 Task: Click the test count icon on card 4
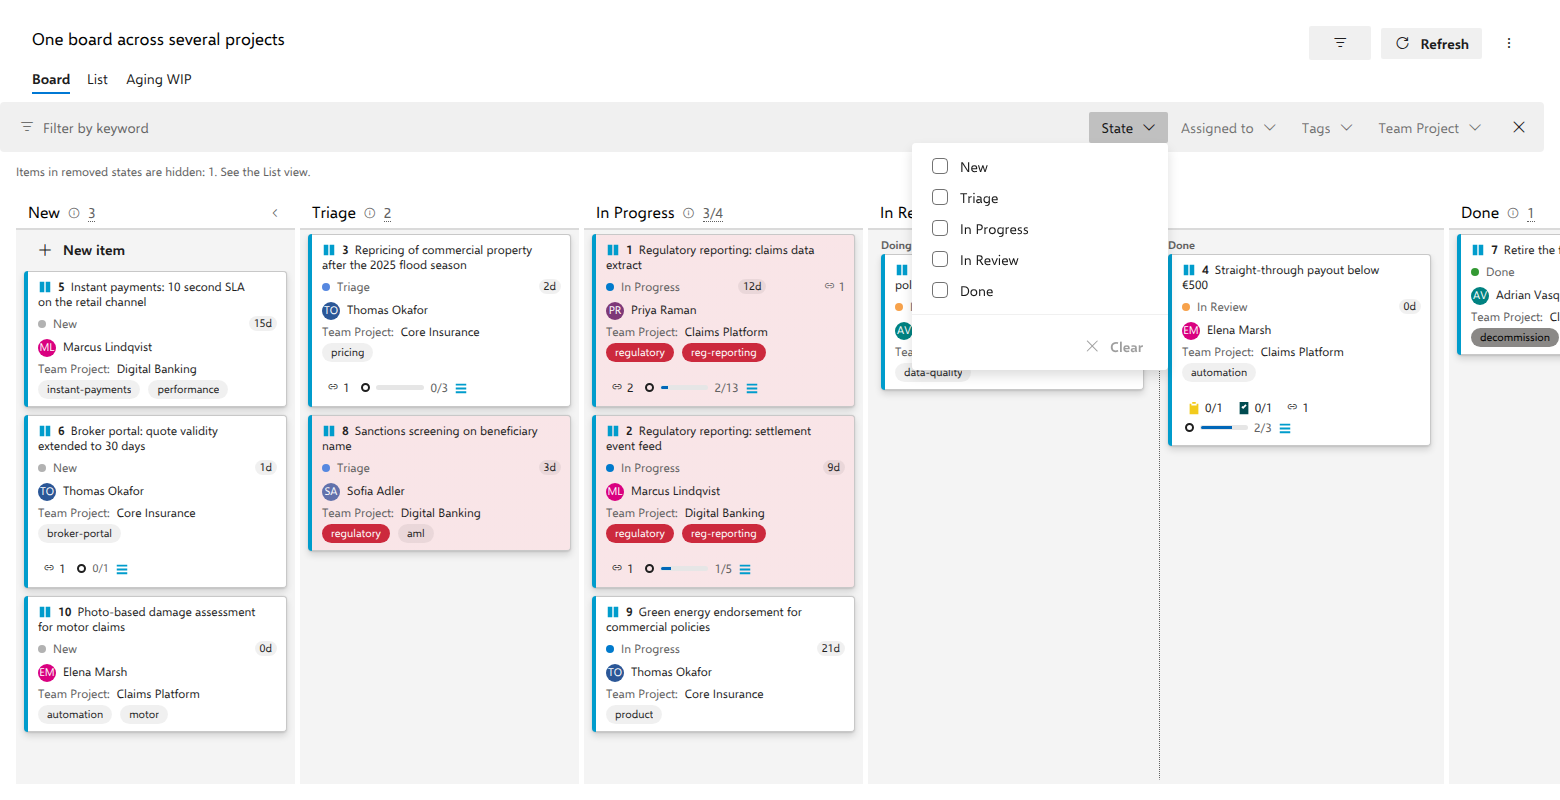coord(1244,408)
